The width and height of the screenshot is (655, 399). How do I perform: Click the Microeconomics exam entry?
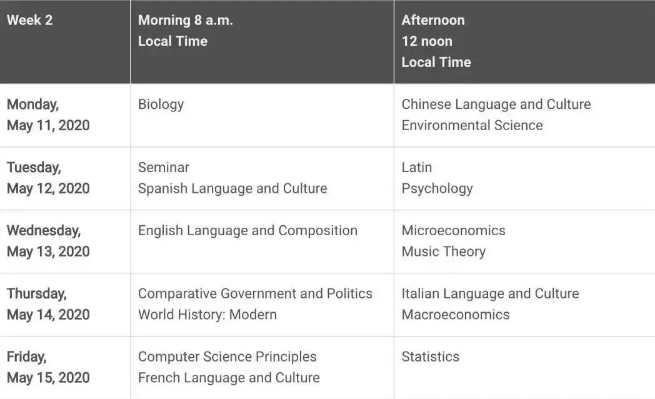coord(453,231)
